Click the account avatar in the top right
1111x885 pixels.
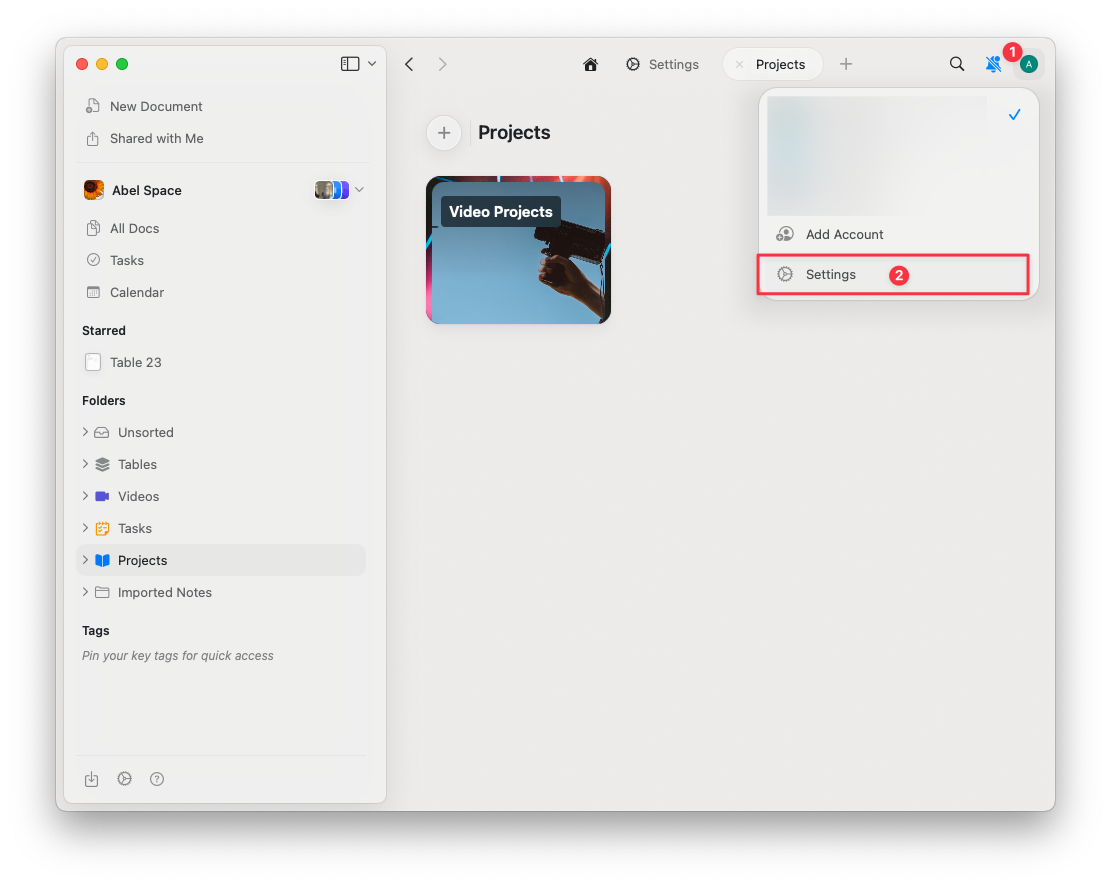(x=1029, y=63)
